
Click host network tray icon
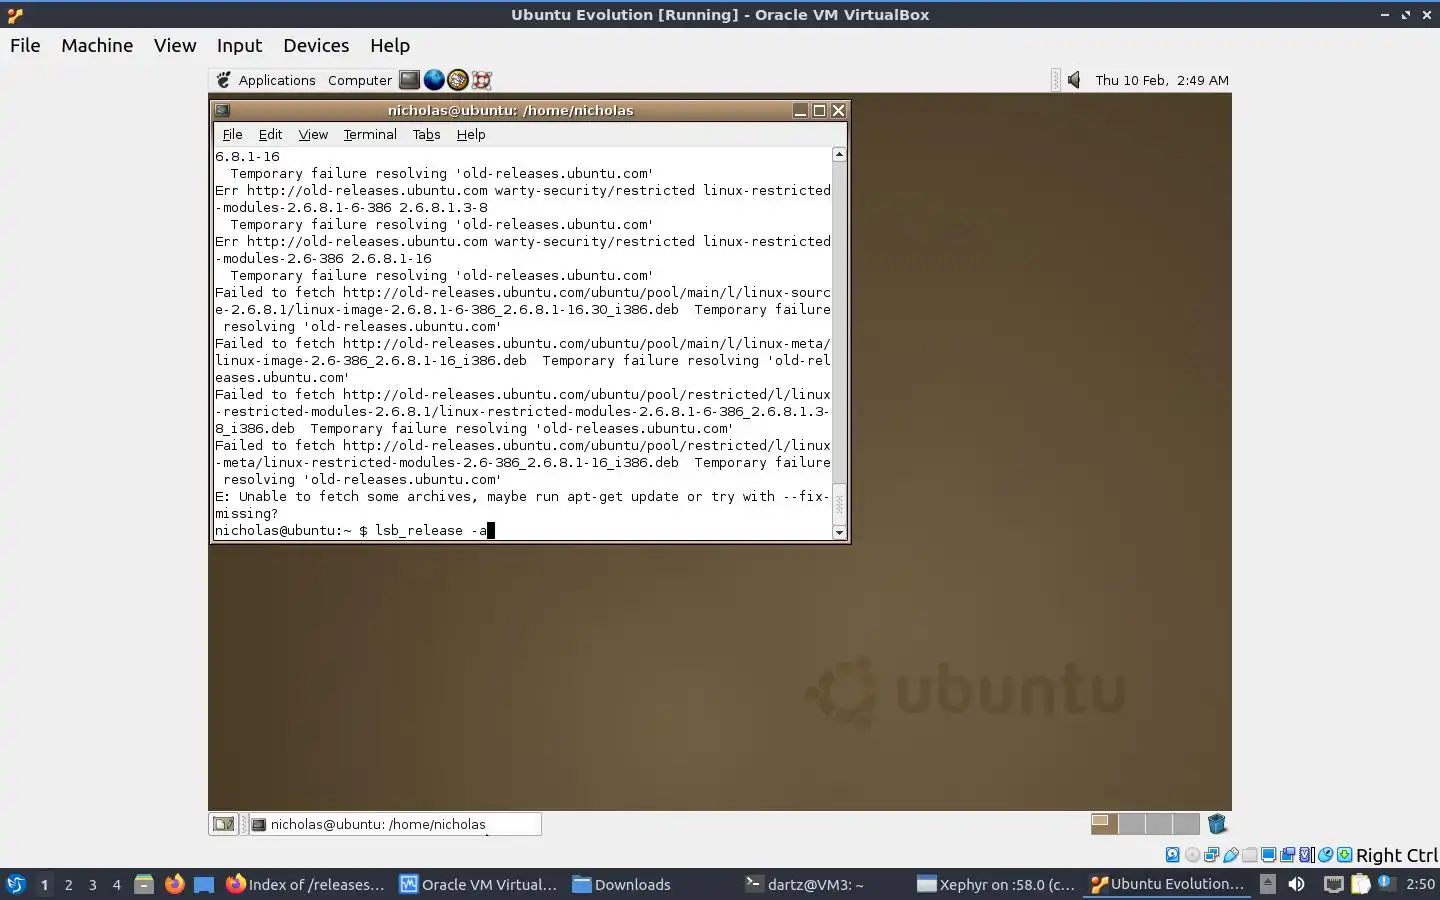click(1334, 884)
